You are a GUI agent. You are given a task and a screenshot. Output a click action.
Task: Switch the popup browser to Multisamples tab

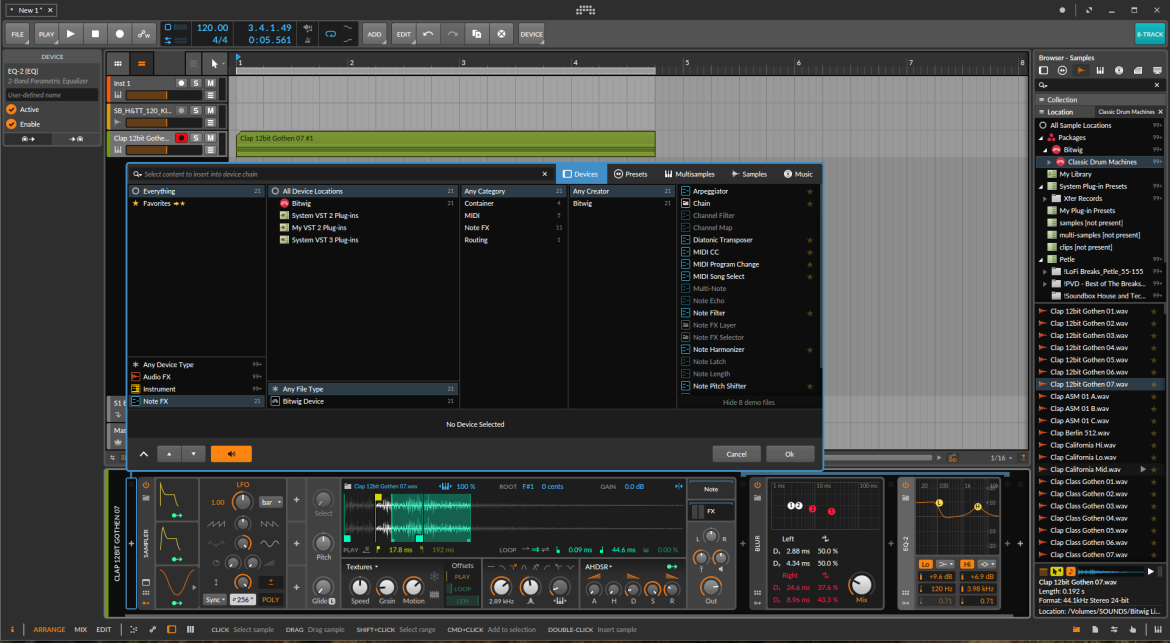click(689, 174)
